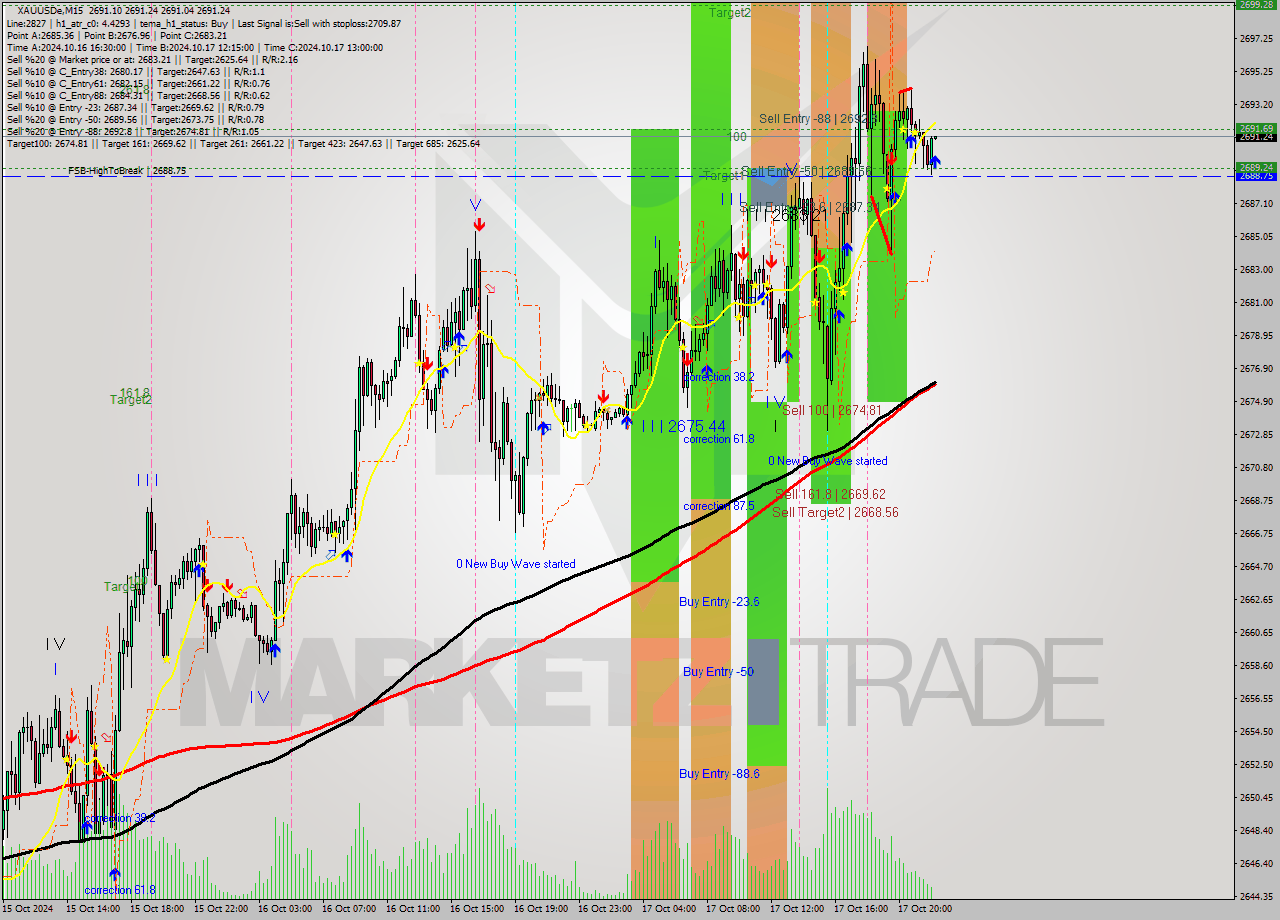Click the 'Sell %20 @ Entry -88: 2692.8' line
This screenshot has width=1280, height=920.
coord(132,131)
